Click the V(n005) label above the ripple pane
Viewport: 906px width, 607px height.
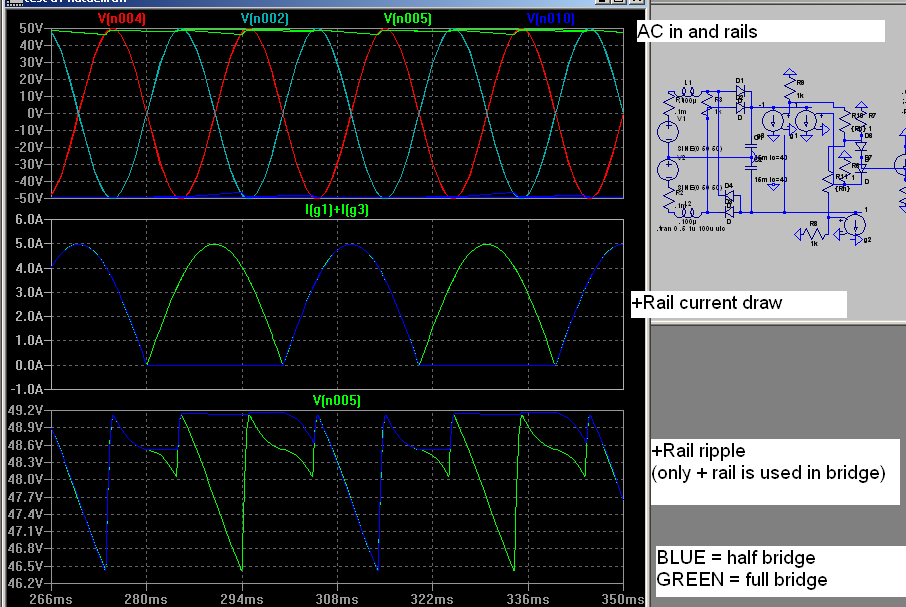336,400
